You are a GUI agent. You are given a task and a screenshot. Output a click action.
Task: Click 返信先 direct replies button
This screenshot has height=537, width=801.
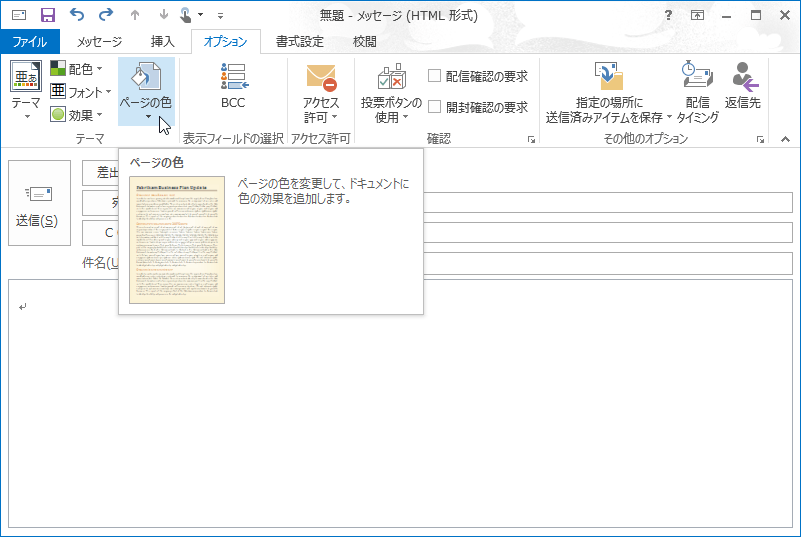click(x=743, y=87)
